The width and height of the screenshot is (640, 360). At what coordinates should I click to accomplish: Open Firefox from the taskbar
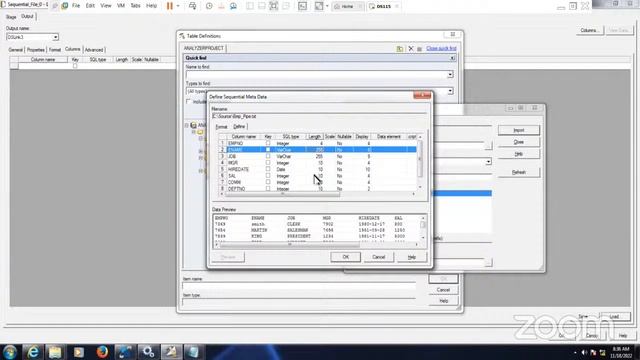point(102,352)
